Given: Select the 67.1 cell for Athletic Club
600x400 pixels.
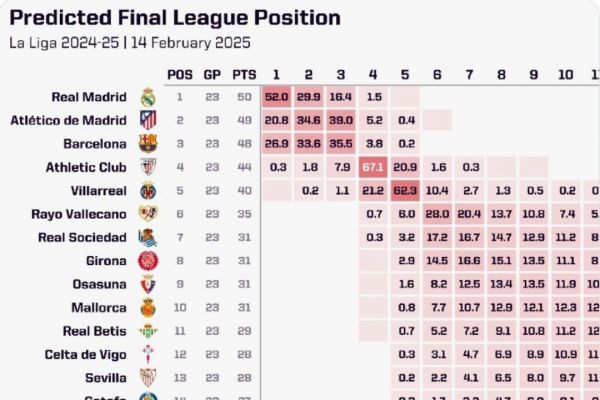Looking at the screenshot, I should [x=373, y=167].
